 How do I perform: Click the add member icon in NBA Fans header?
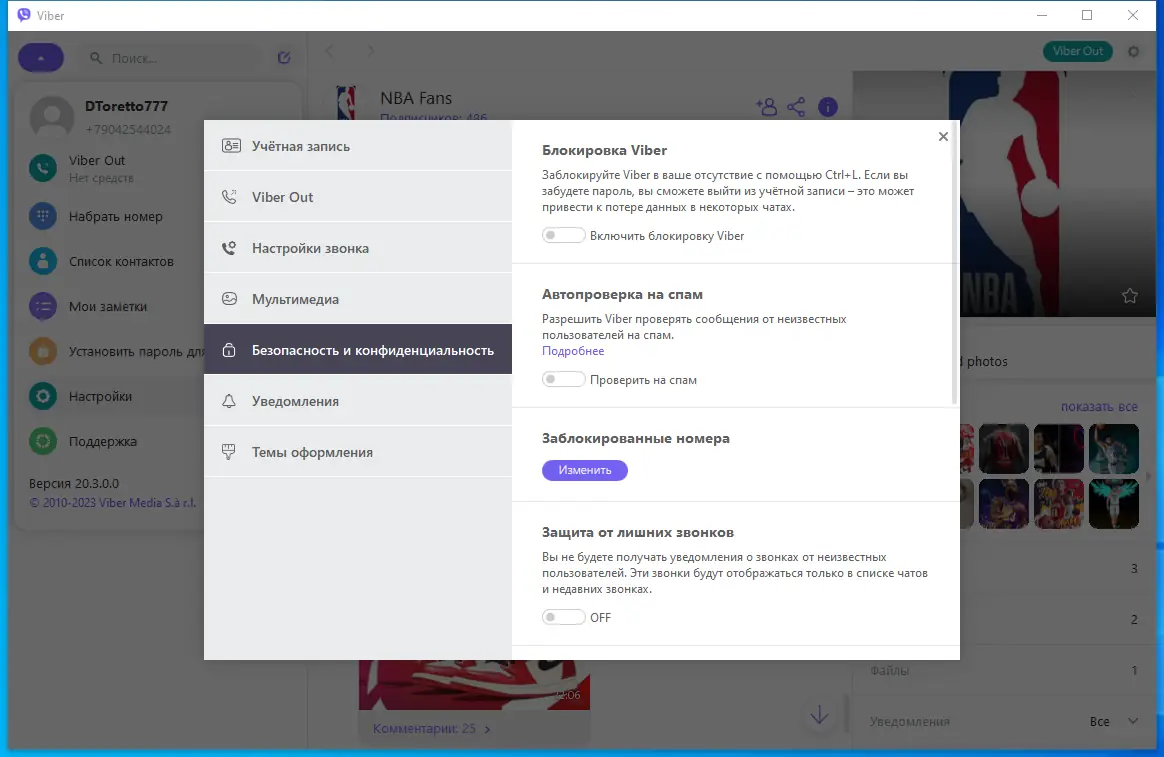point(767,106)
